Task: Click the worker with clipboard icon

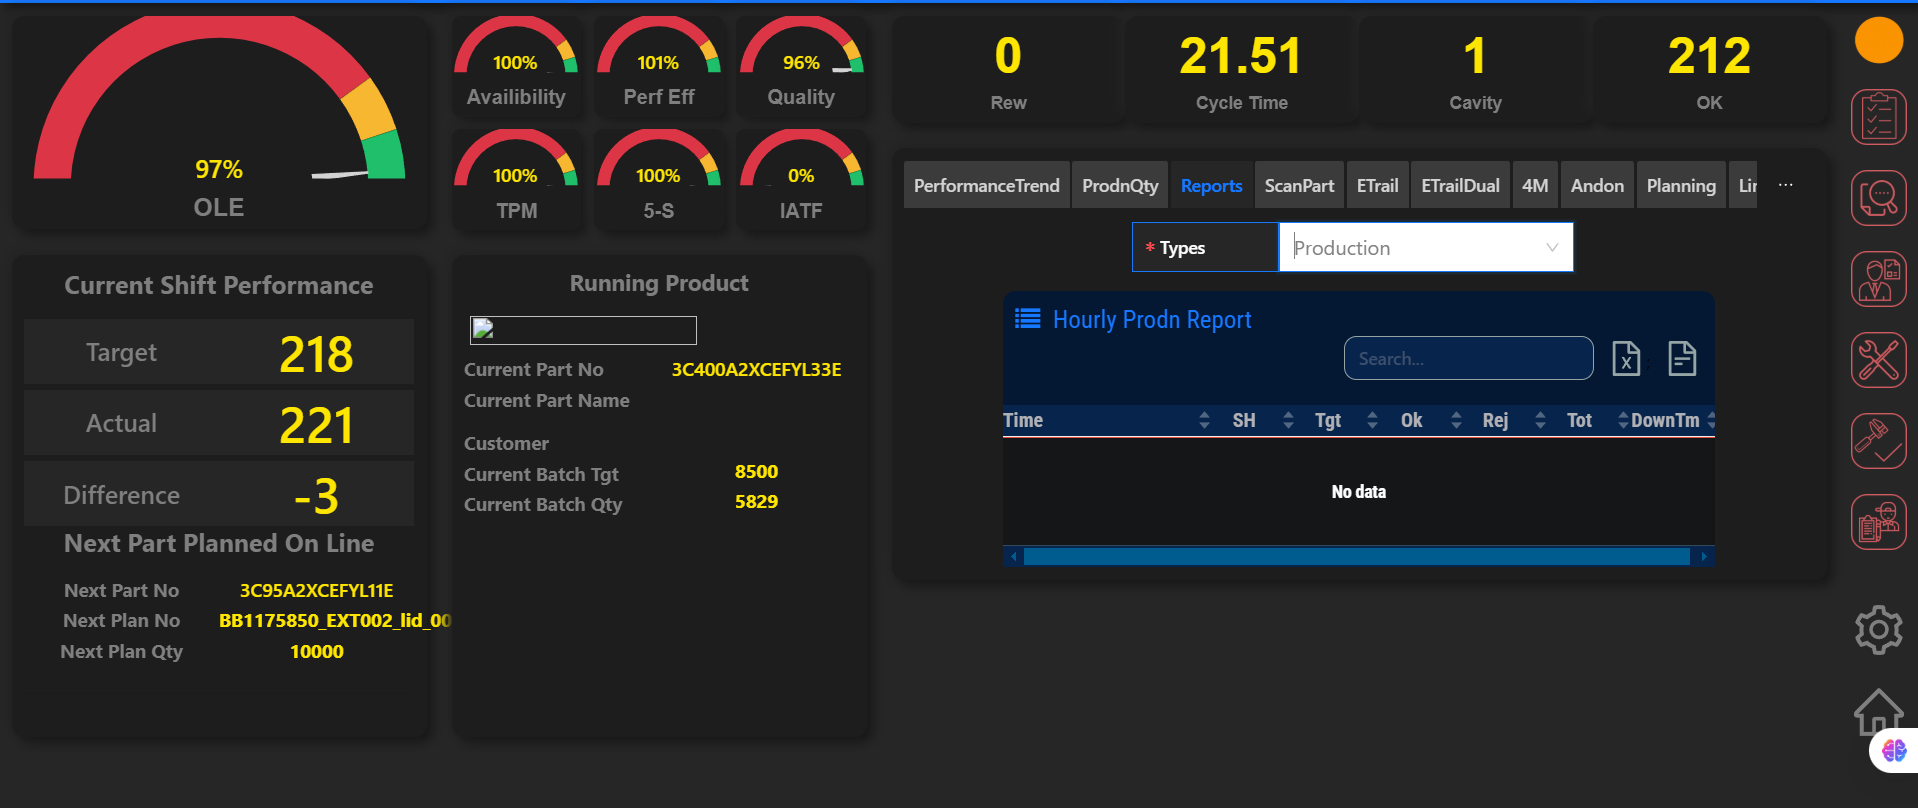Action: coord(1878,522)
